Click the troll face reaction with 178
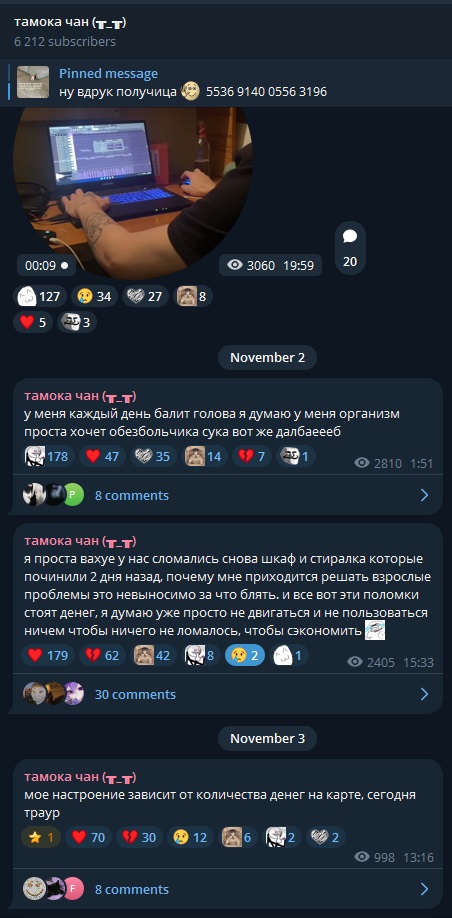Viewport: 452px width, 918px height. click(48, 457)
